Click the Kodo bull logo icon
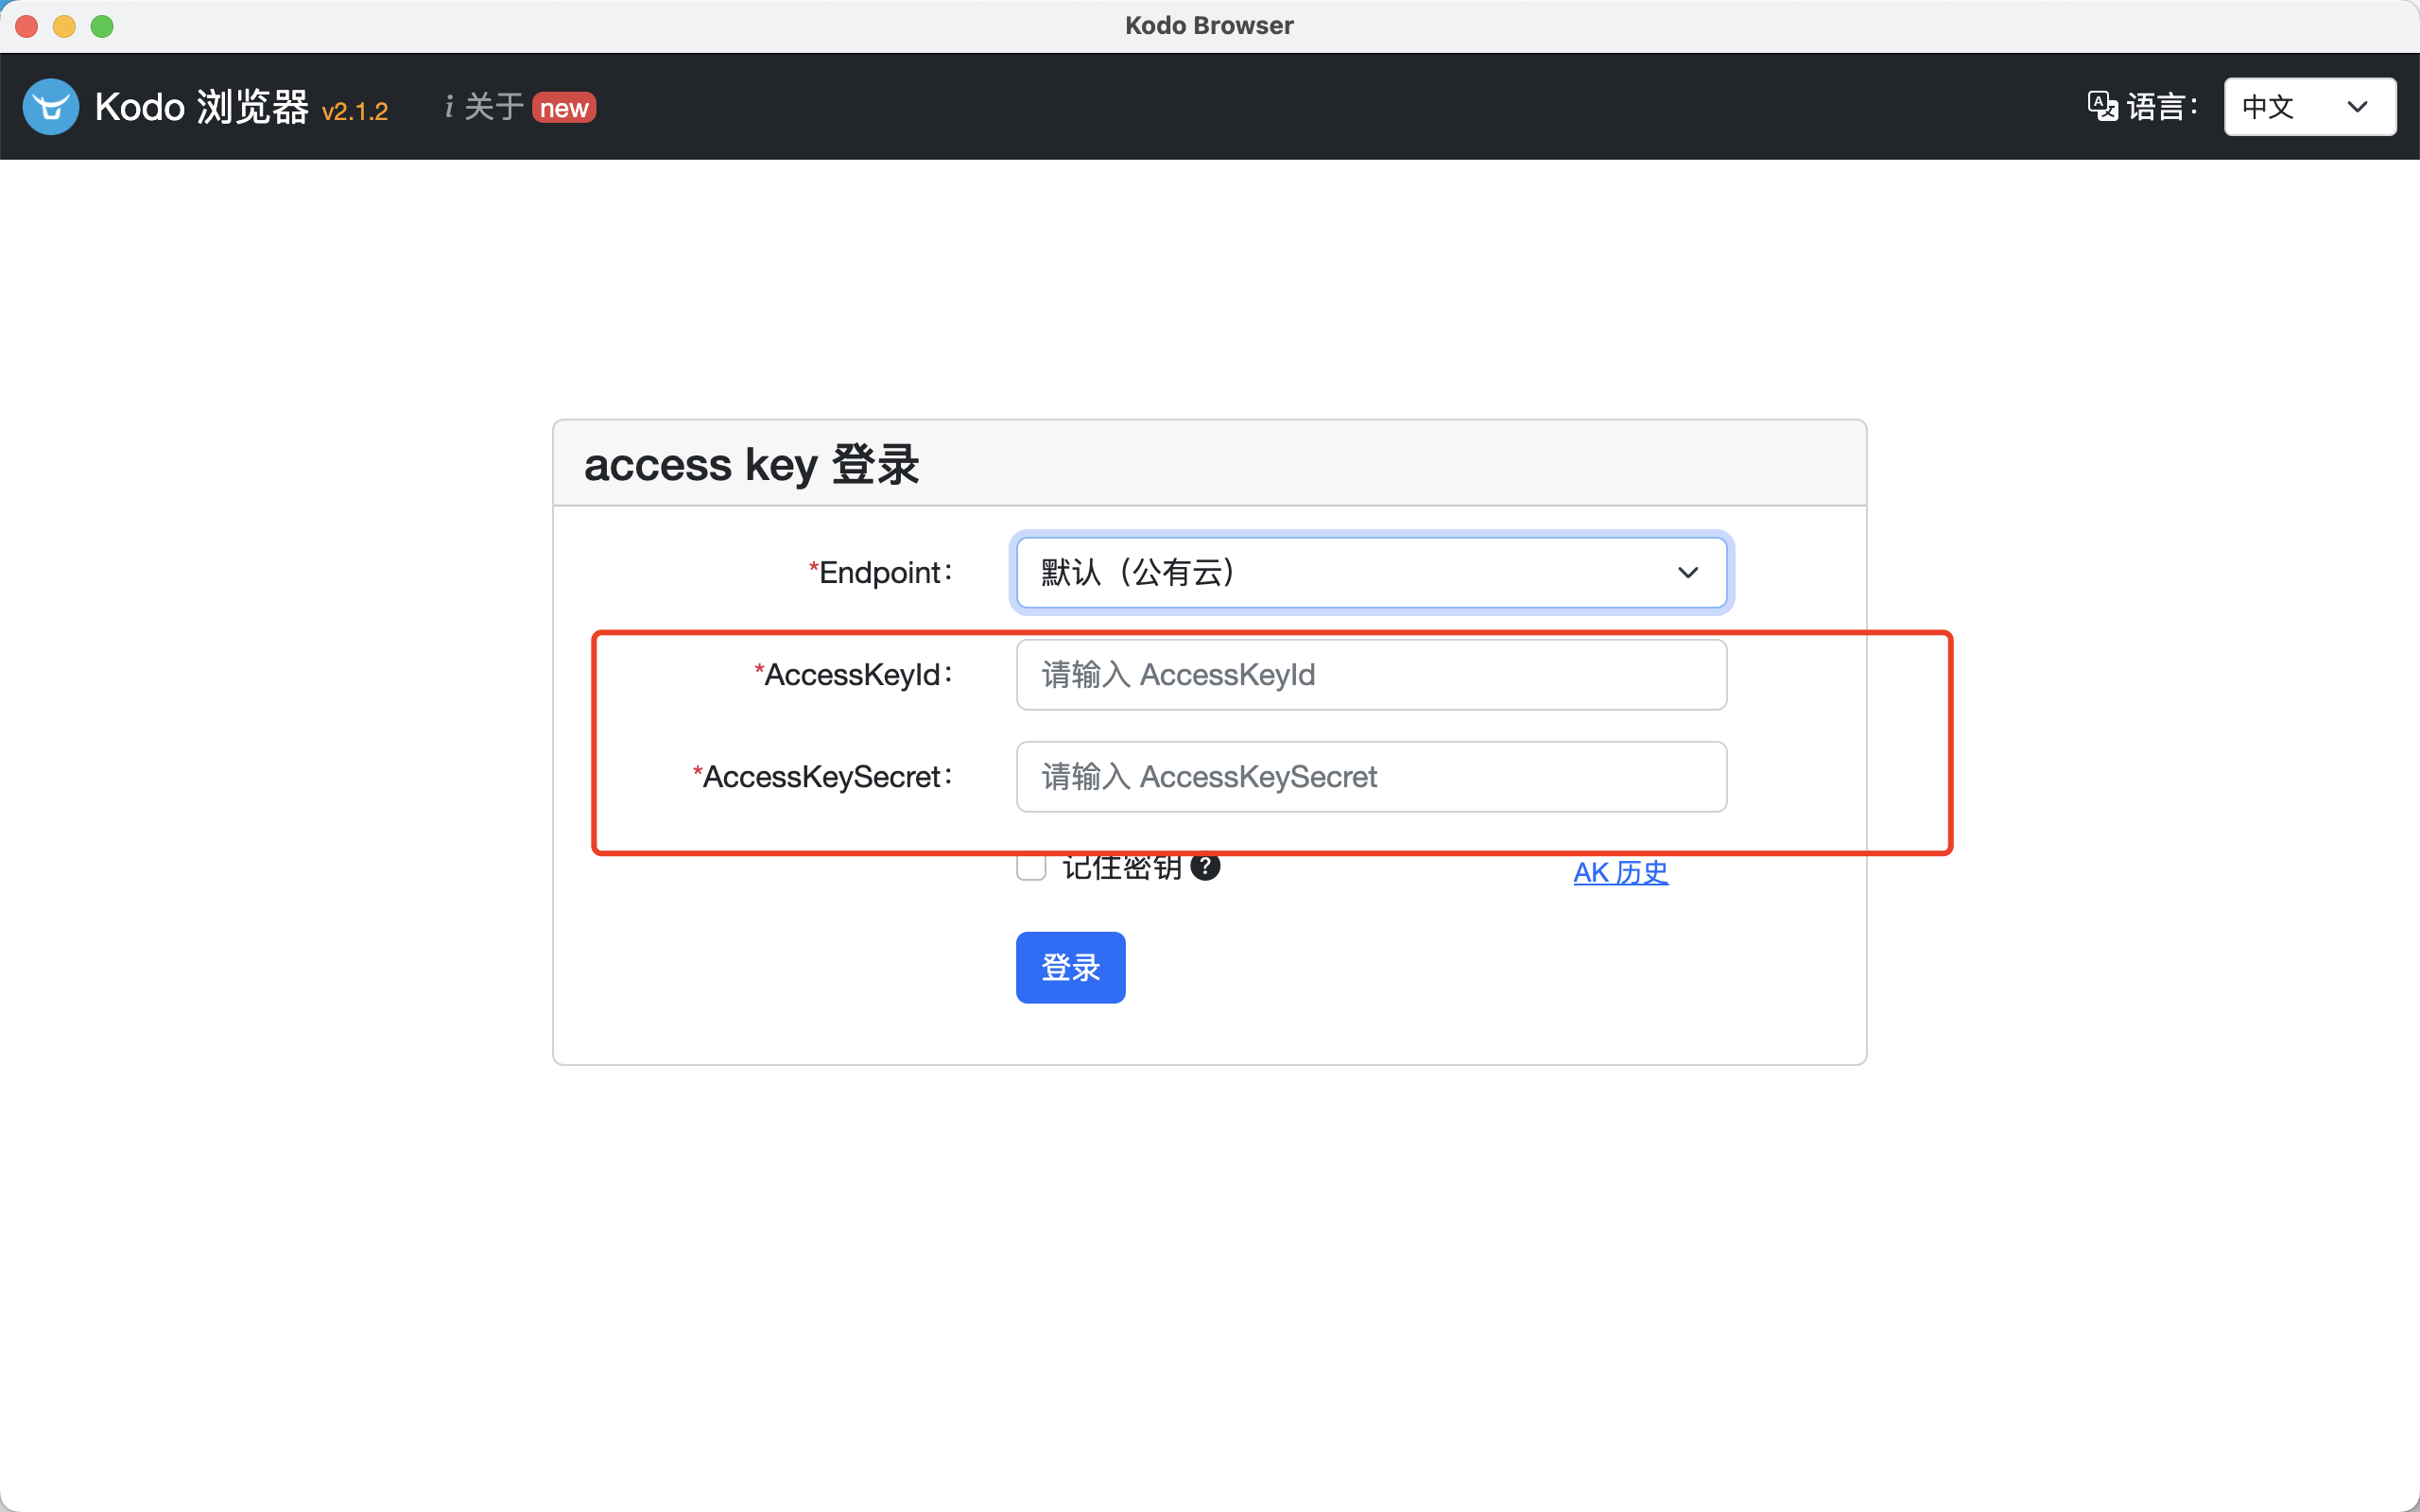Image resolution: width=2420 pixels, height=1512 pixels. click(50, 107)
